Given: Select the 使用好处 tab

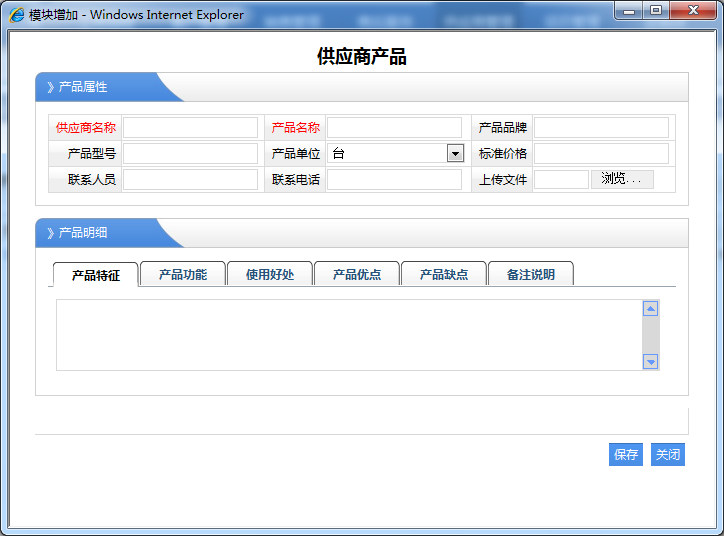Looking at the screenshot, I should pyautogui.click(x=270, y=274).
